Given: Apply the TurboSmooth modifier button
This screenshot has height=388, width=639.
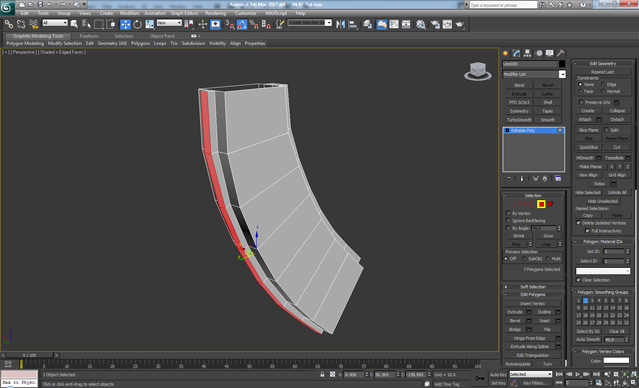Looking at the screenshot, I should [x=519, y=120].
